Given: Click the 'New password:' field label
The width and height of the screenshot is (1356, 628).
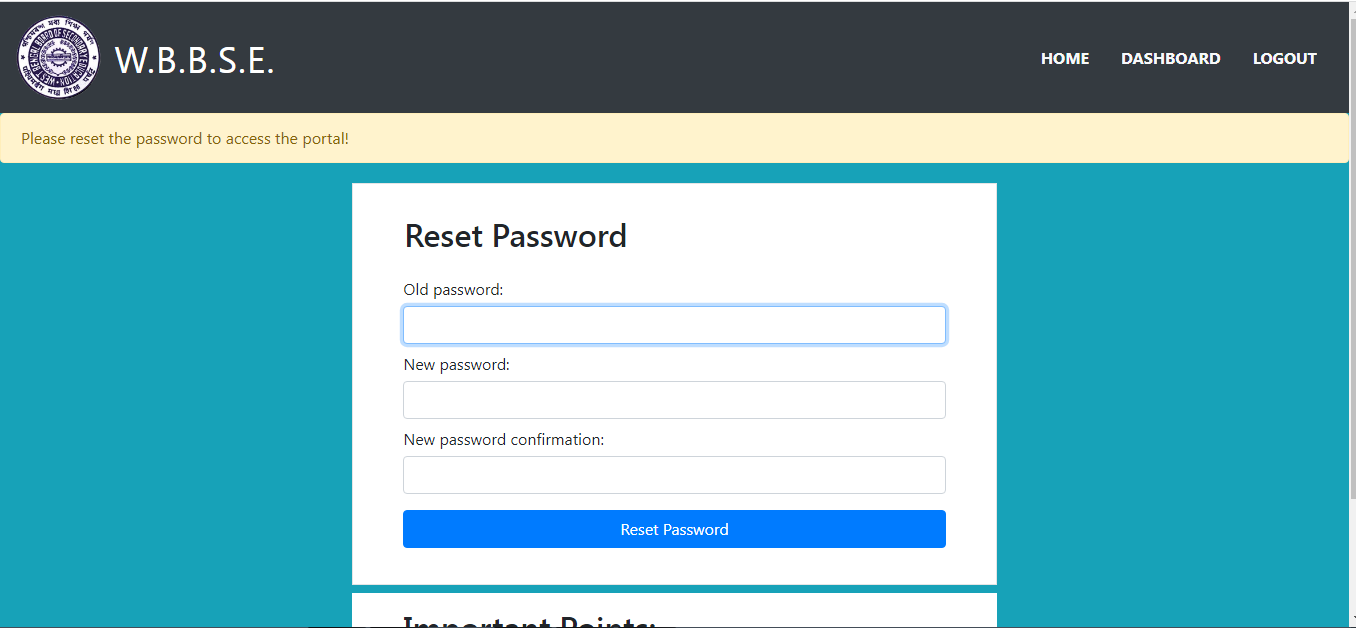Looking at the screenshot, I should pyautogui.click(x=456, y=365).
